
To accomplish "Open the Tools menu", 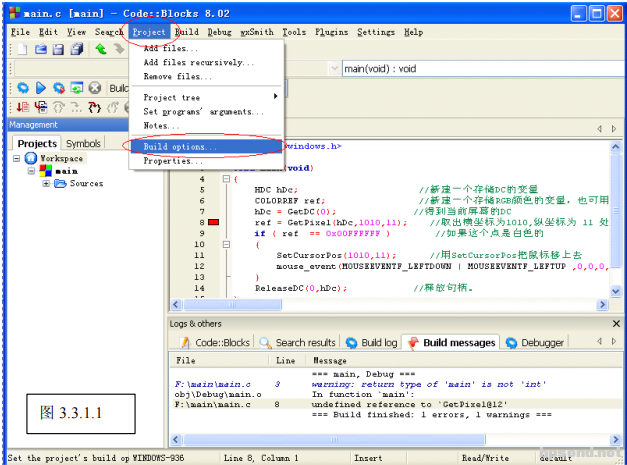I will [294, 32].
